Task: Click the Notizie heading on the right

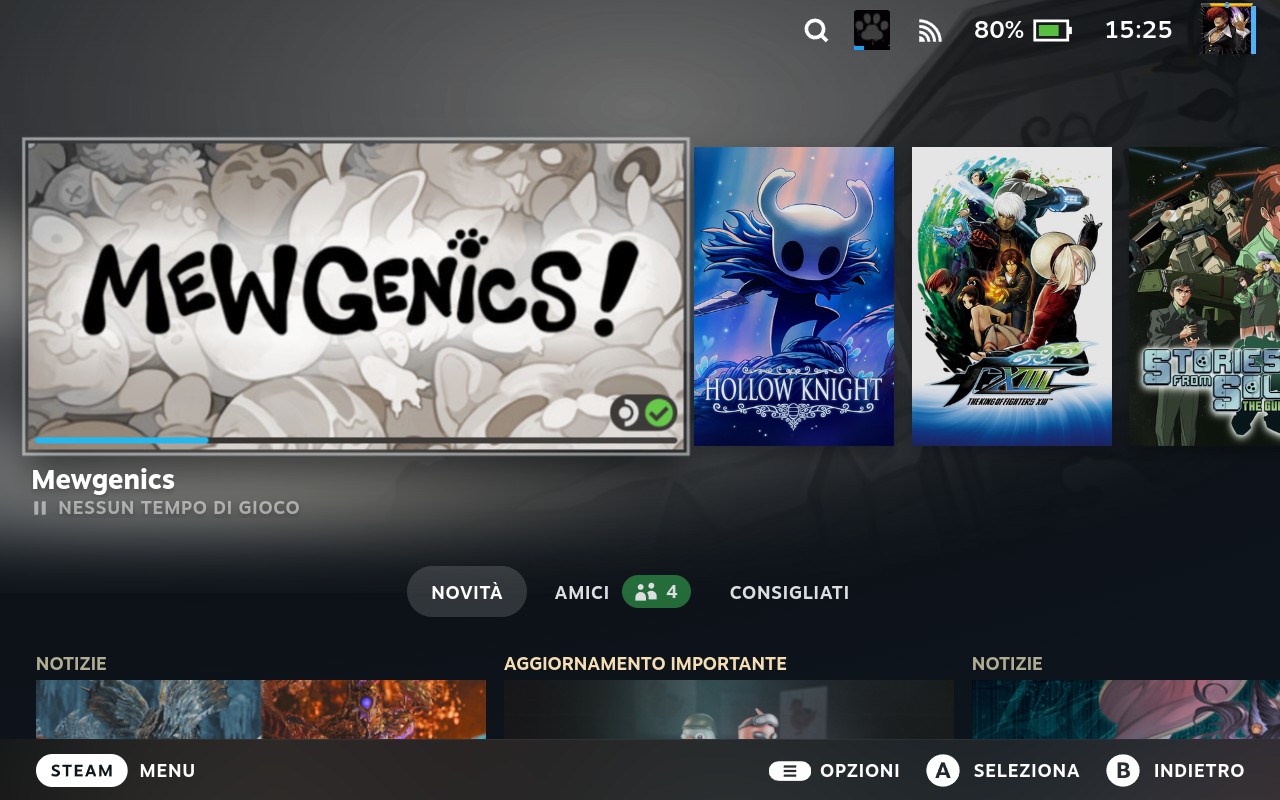Action: [1007, 664]
